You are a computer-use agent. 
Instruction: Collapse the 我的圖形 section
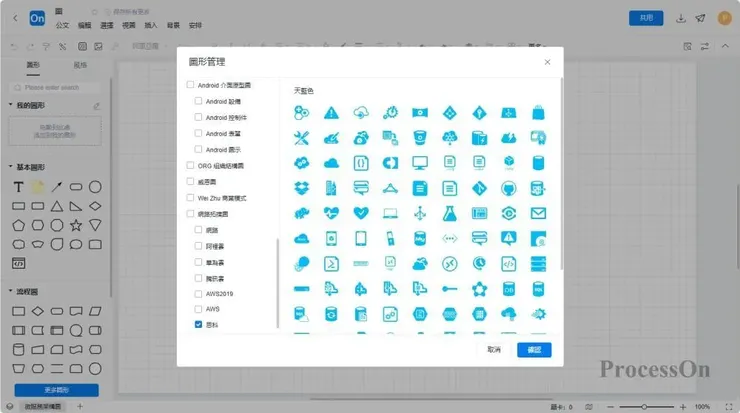[x=10, y=105]
